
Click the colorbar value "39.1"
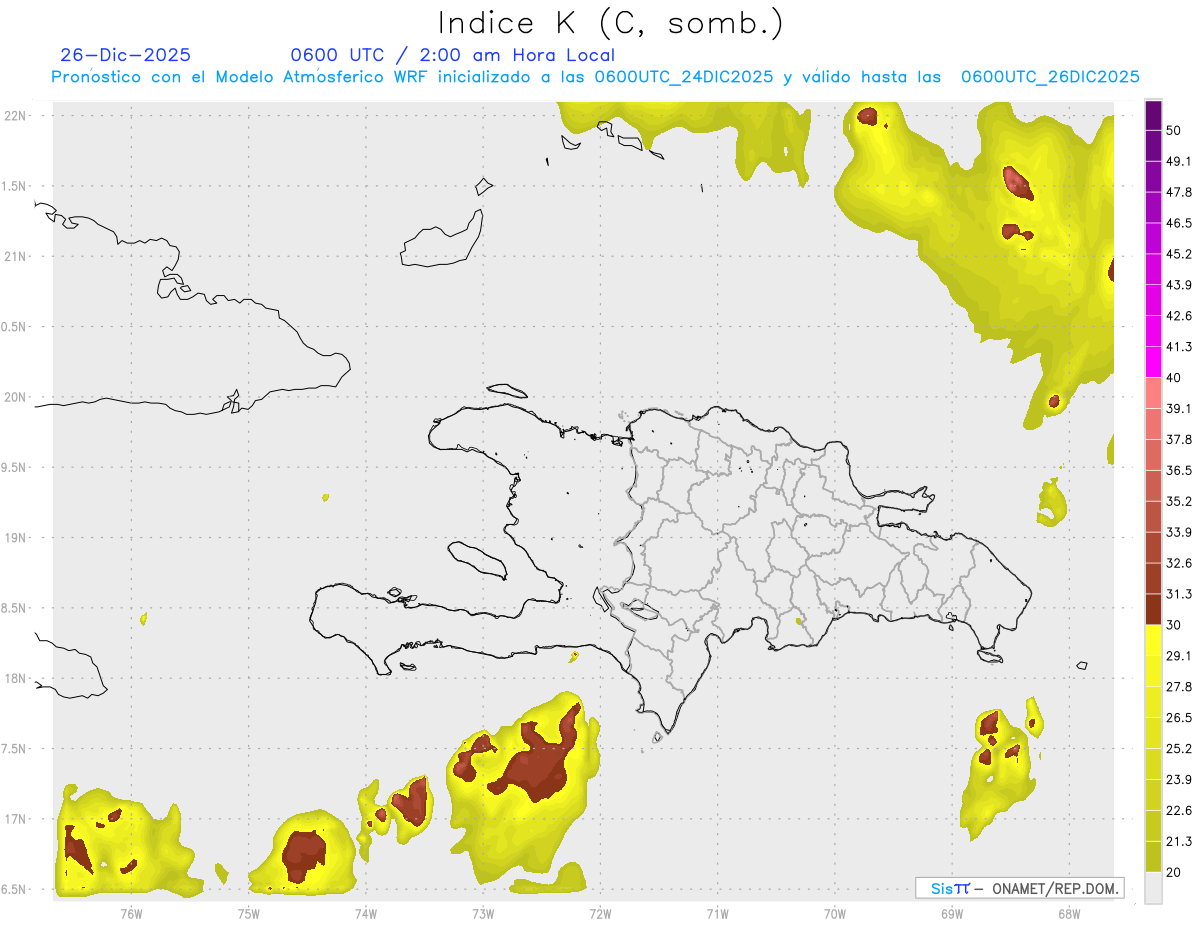pyautogui.click(x=1179, y=409)
